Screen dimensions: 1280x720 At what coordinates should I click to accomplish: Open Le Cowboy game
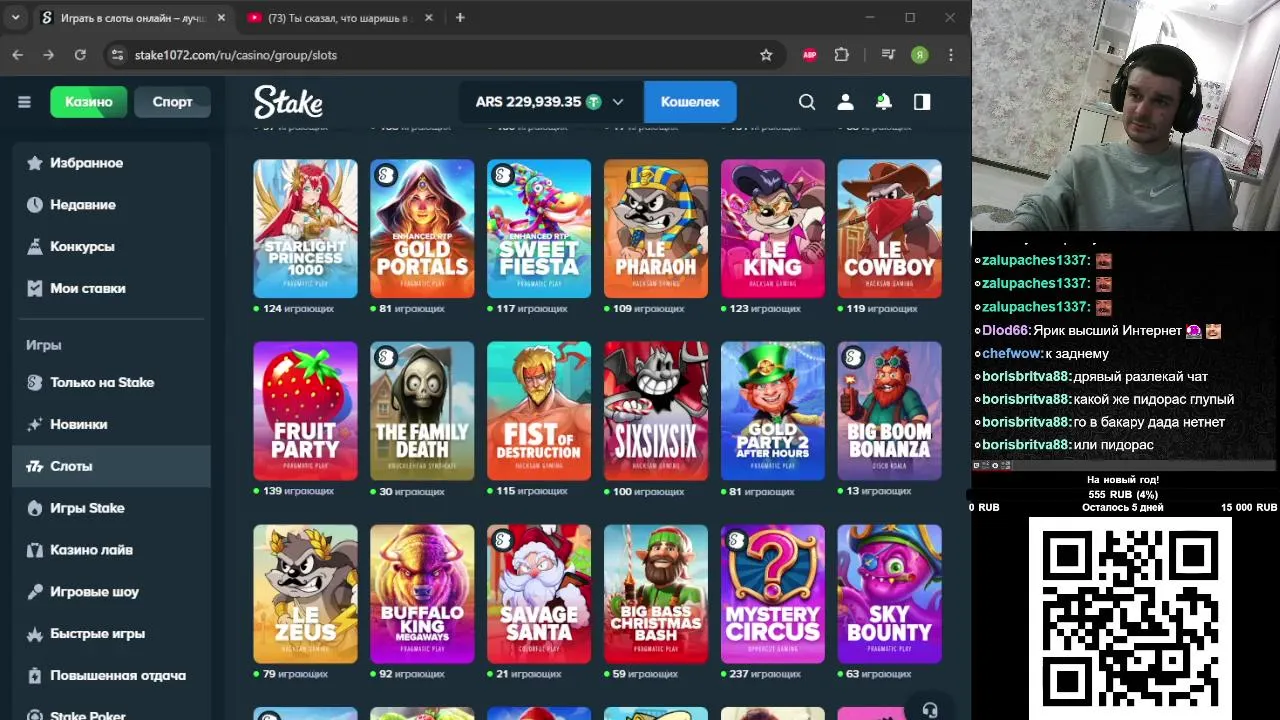point(889,228)
